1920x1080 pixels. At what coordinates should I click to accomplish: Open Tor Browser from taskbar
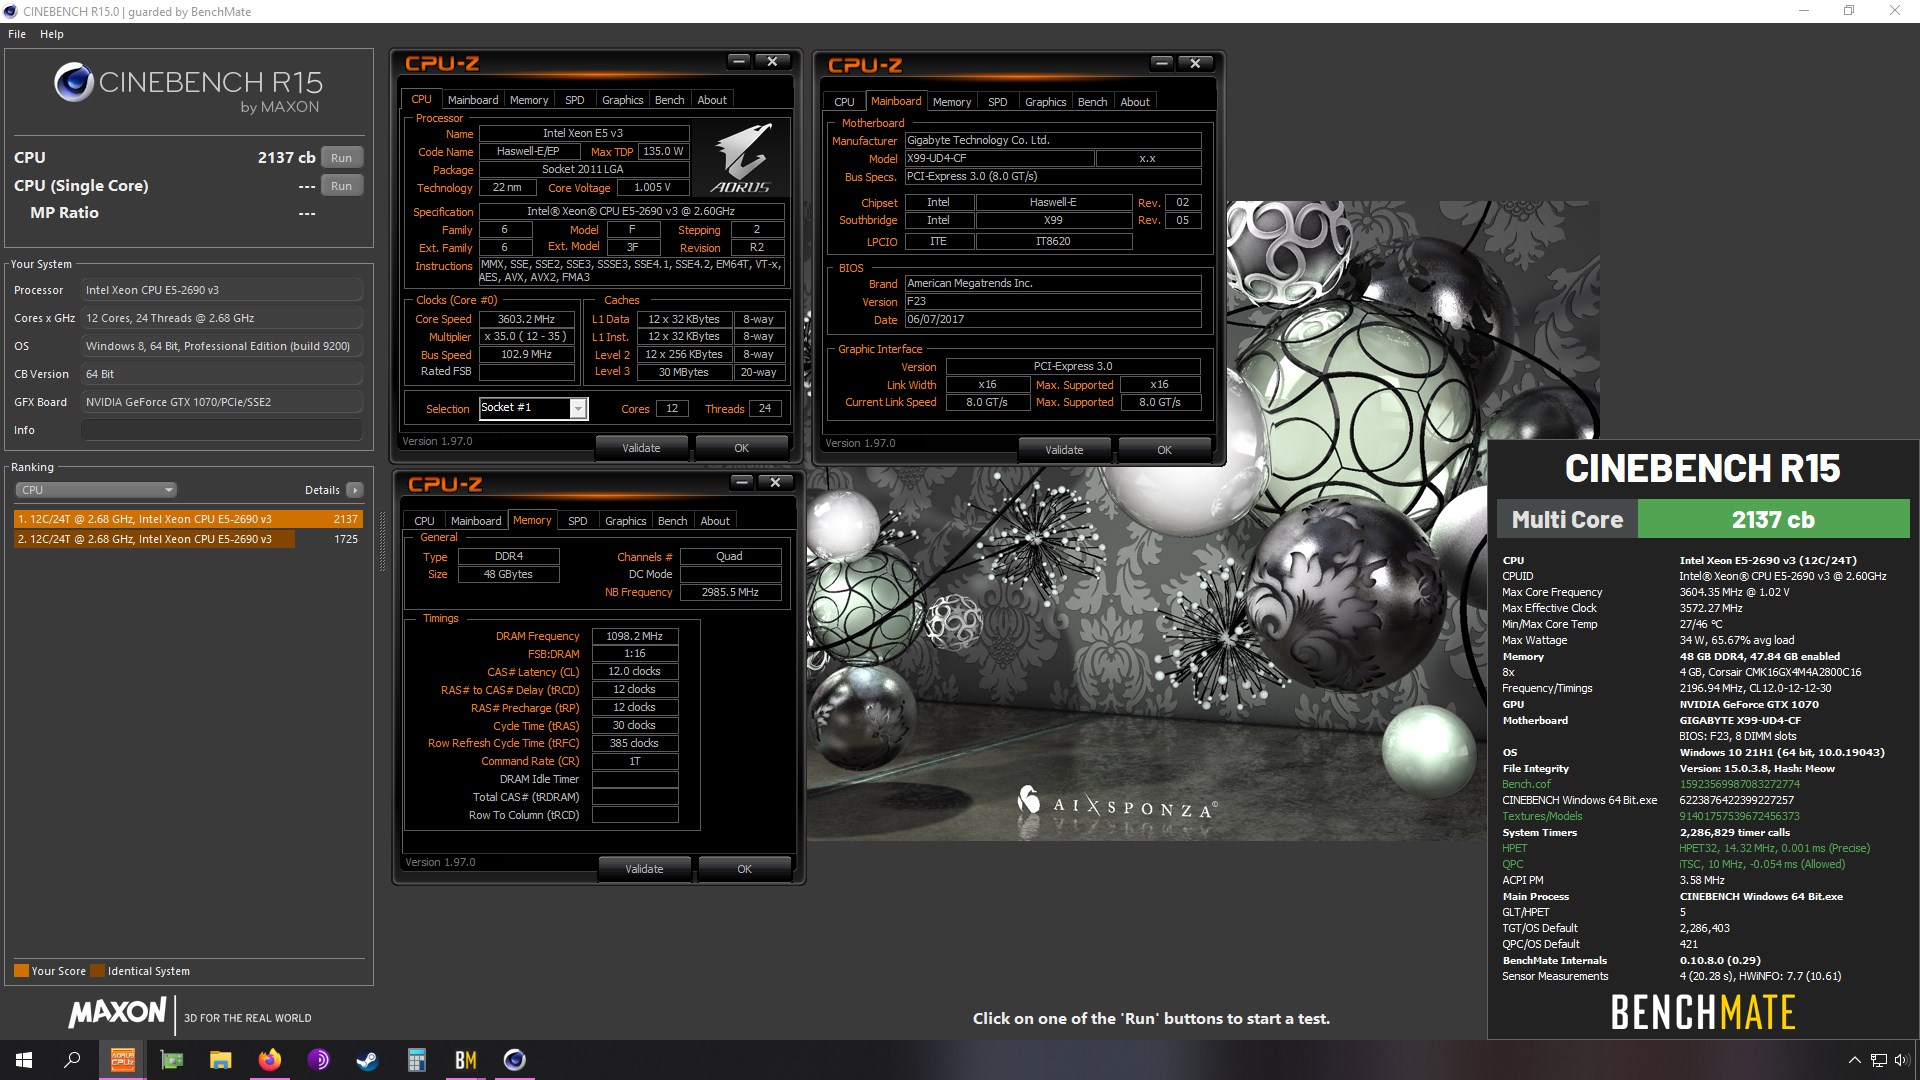coord(319,1060)
